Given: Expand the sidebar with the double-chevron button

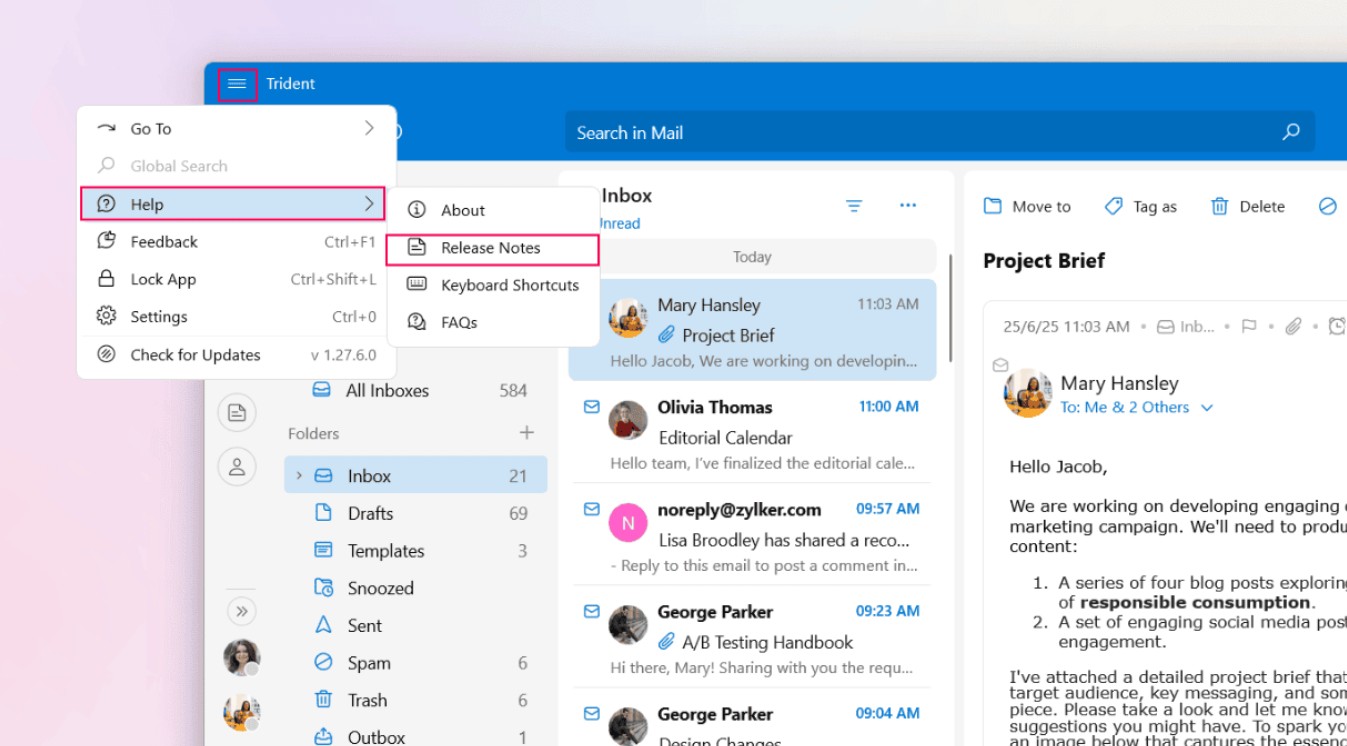Looking at the screenshot, I should click(x=241, y=611).
